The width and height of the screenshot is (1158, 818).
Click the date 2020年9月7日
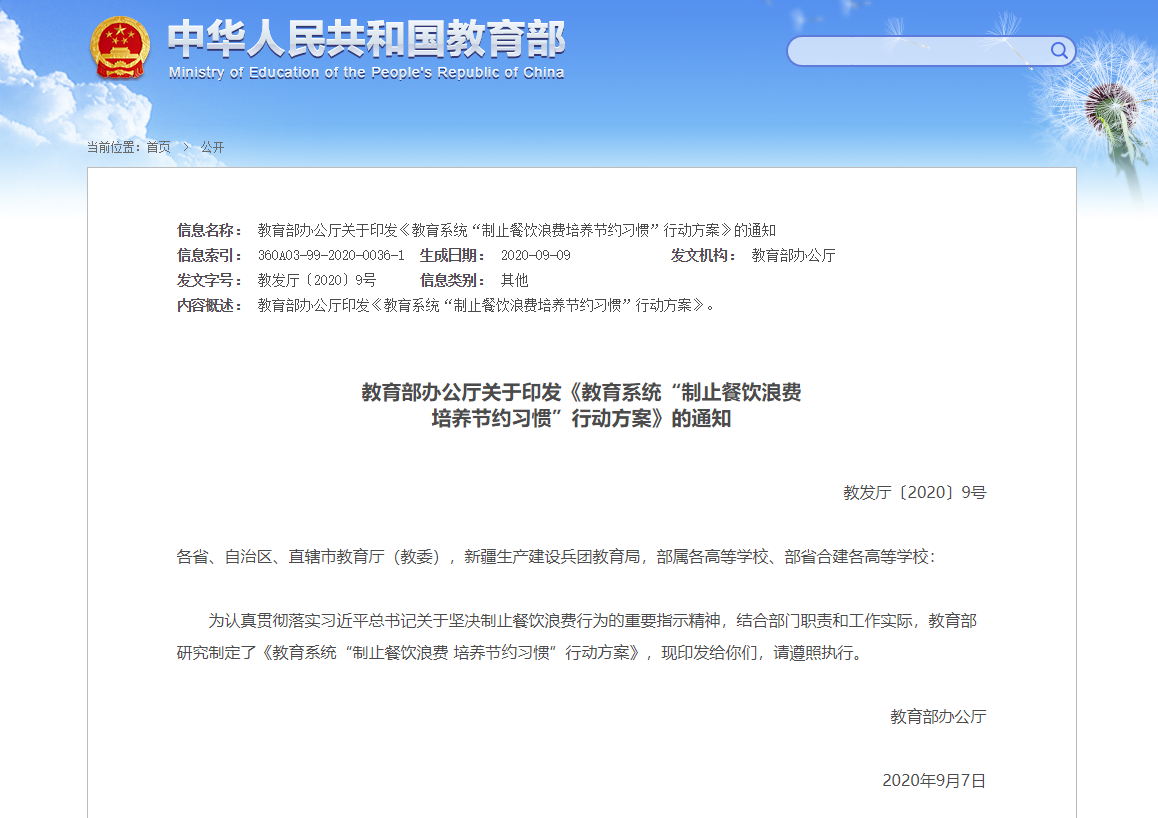click(x=934, y=781)
